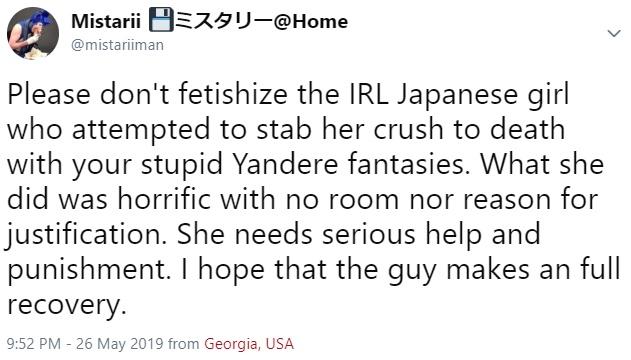The width and height of the screenshot is (631, 360).
Task: Click the word punishment in the tweet
Action: pyautogui.click(x=87, y=269)
